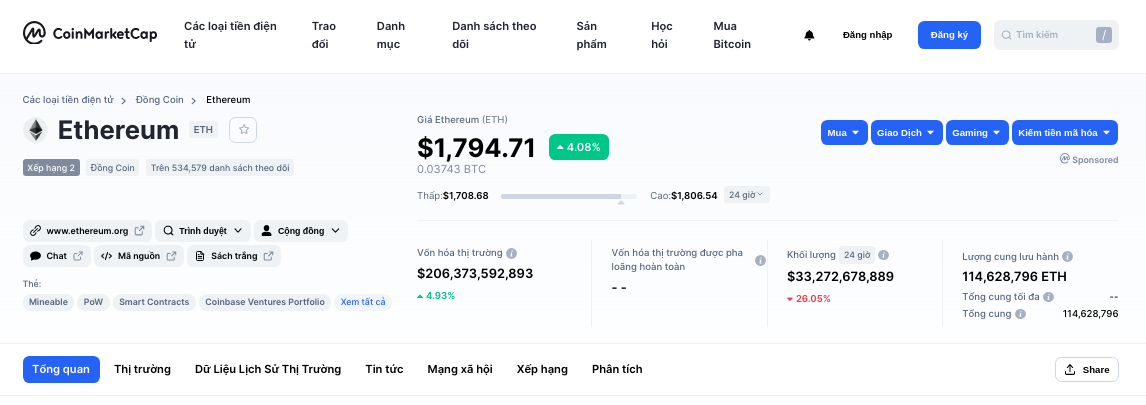The width and height of the screenshot is (1146, 405).
Task: Focus the Tìm kiếm search field
Action: [x=1056, y=35]
